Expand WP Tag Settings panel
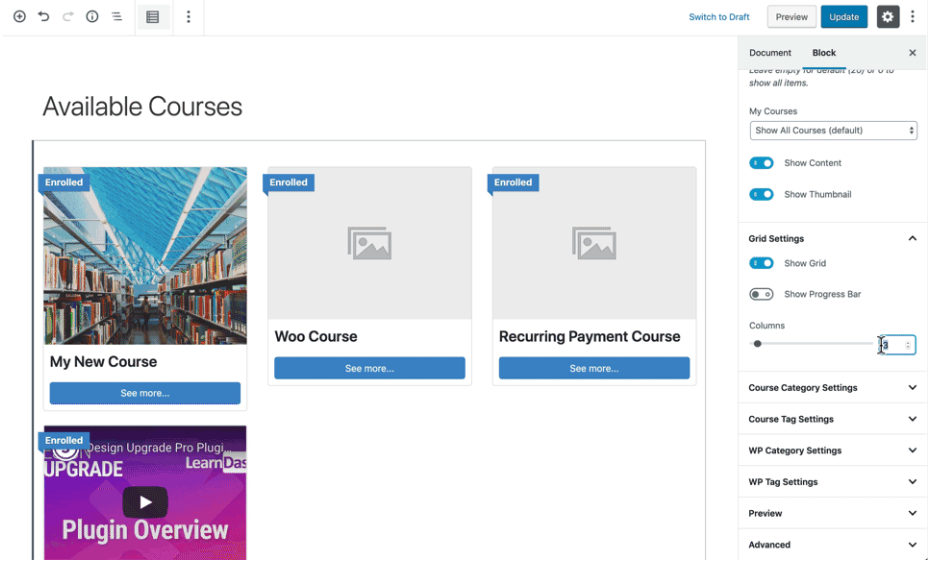Image resolution: width=935 pixels, height=566 pixels. pos(833,482)
